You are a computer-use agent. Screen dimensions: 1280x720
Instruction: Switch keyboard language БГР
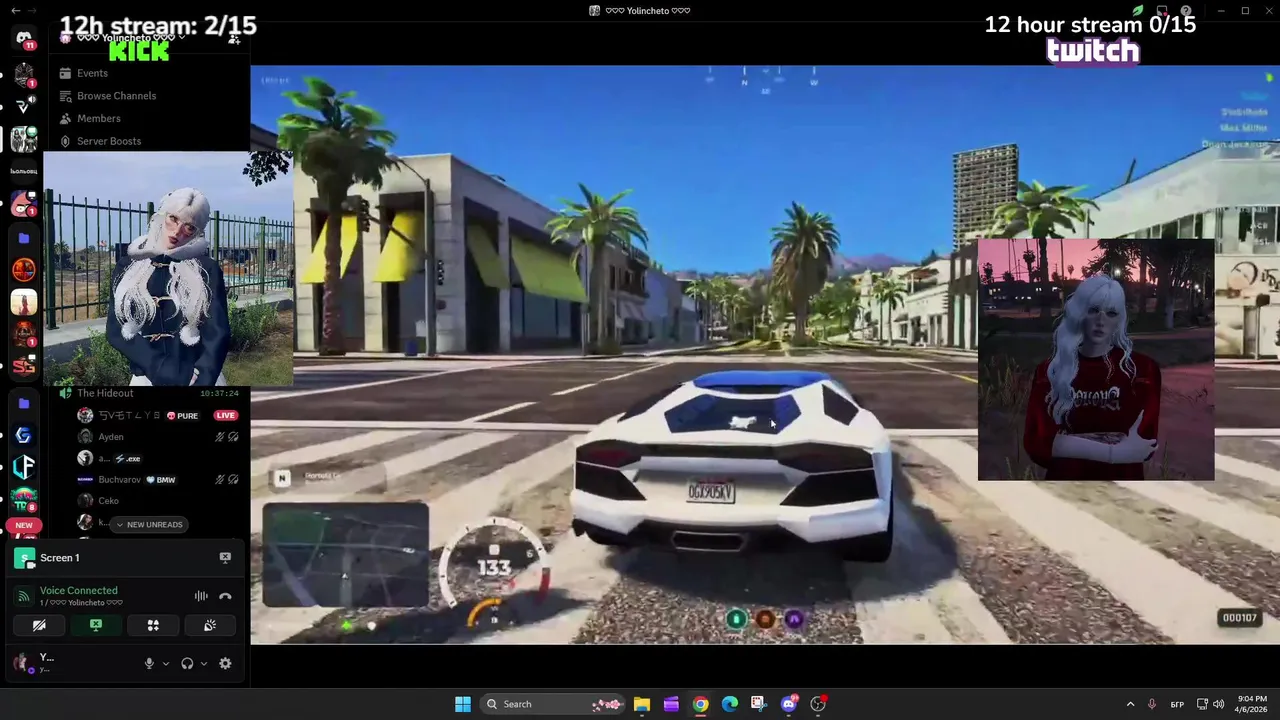click(x=1178, y=704)
